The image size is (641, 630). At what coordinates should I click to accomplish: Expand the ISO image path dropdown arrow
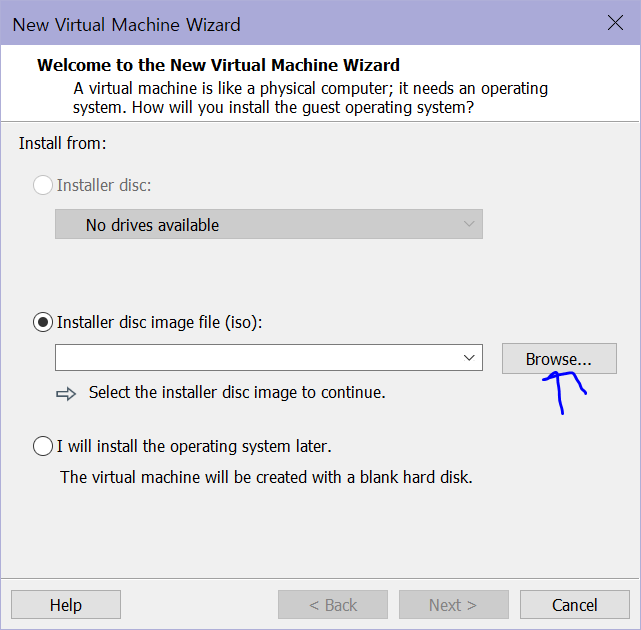(x=469, y=358)
